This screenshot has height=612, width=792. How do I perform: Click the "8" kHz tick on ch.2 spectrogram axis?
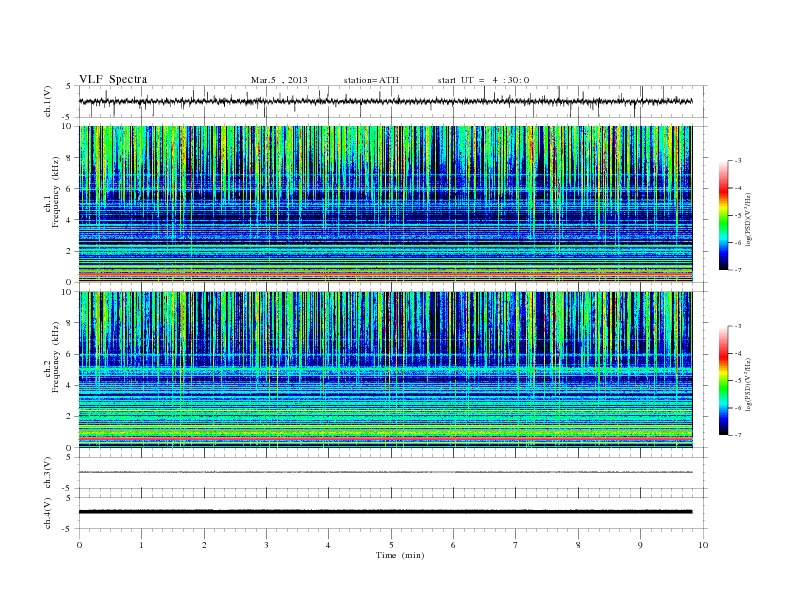point(69,323)
